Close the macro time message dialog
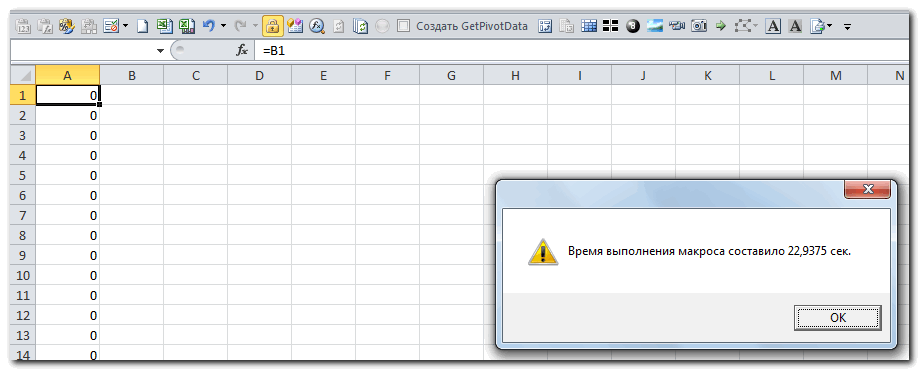 click(x=868, y=189)
